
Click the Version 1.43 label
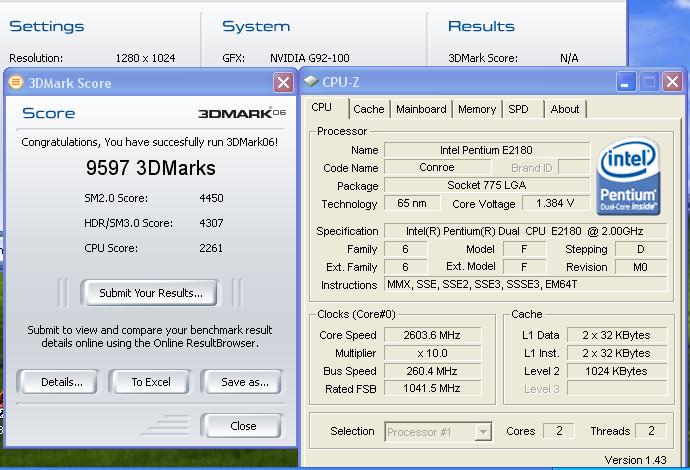click(635, 460)
